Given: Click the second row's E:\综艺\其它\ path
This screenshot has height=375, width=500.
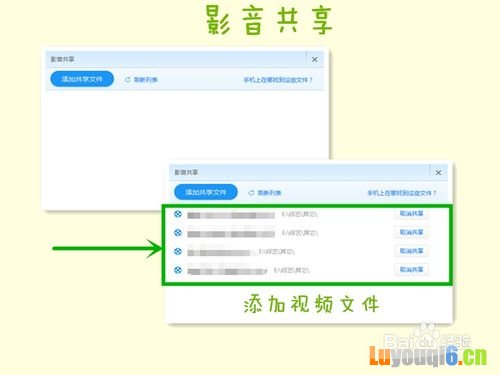Looking at the screenshot, I should (299, 233).
